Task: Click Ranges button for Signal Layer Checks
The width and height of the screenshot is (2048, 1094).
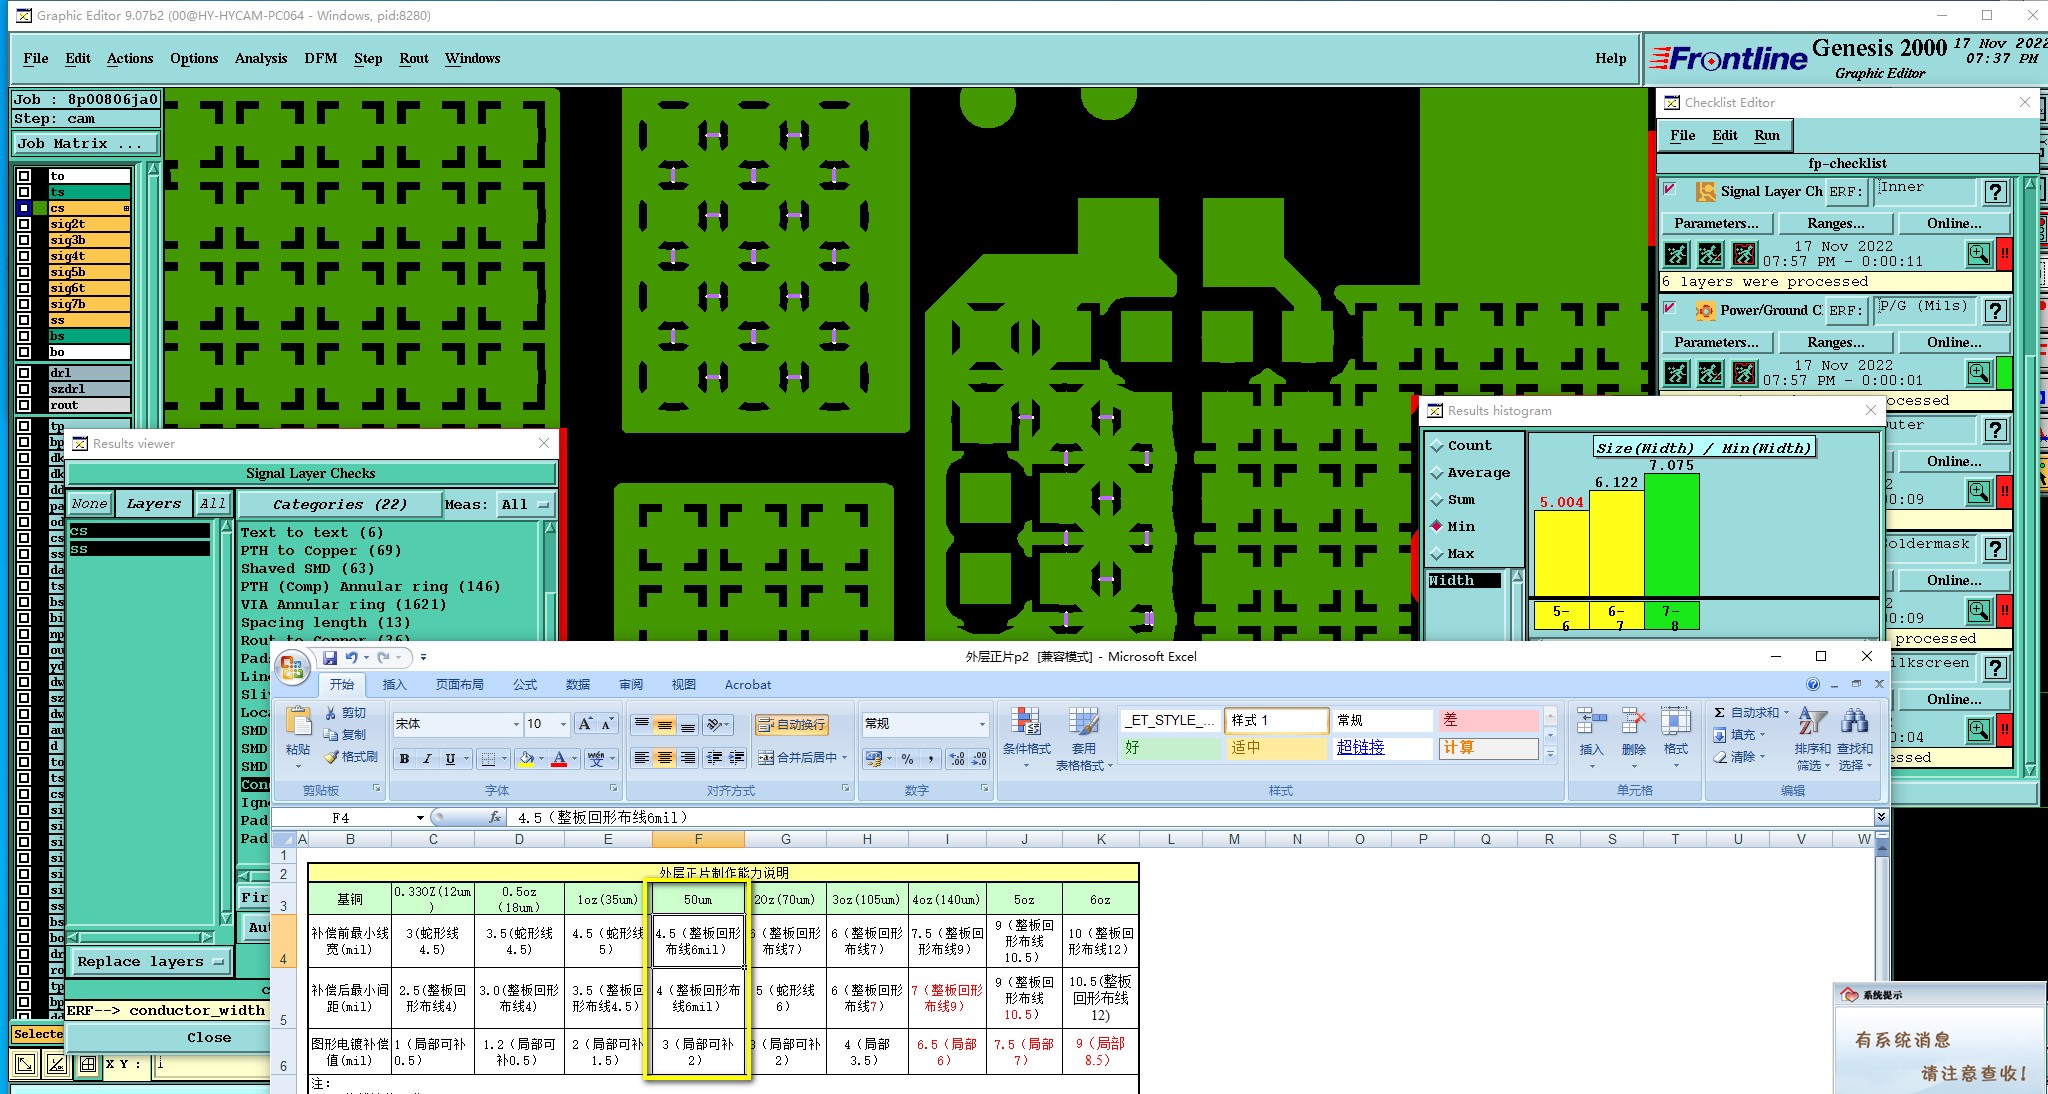Action: pos(1835,223)
